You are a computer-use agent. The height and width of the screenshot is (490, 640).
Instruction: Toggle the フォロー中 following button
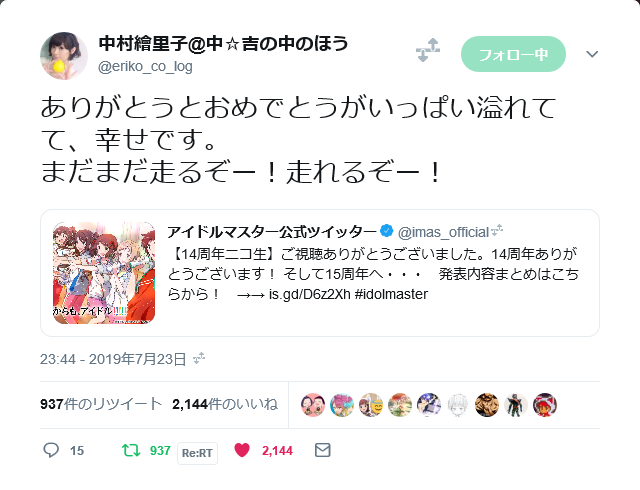tap(513, 54)
